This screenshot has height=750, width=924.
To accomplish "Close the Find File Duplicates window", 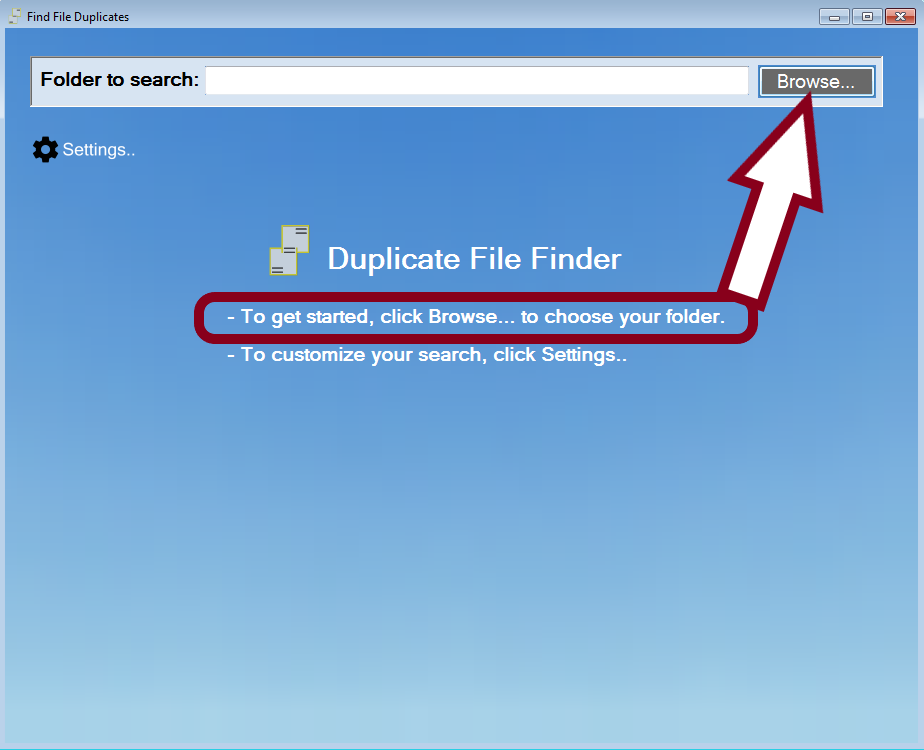I will tap(900, 16).
